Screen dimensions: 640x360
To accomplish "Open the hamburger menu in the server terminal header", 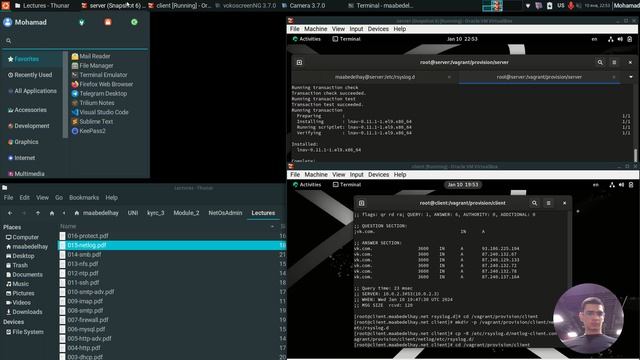I will pos(614,62).
